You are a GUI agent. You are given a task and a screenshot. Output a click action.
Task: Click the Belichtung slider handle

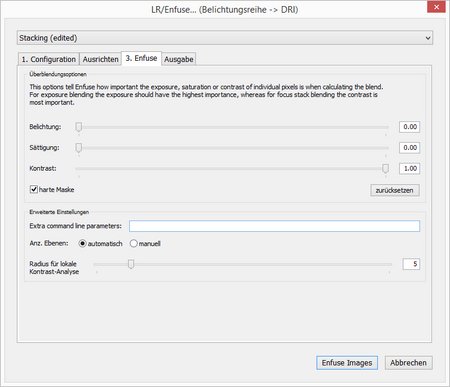click(79, 127)
